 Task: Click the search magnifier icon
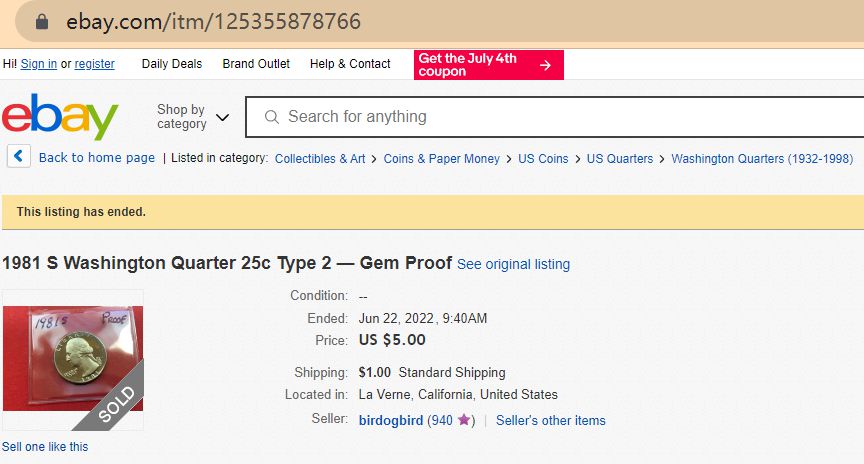click(x=271, y=117)
